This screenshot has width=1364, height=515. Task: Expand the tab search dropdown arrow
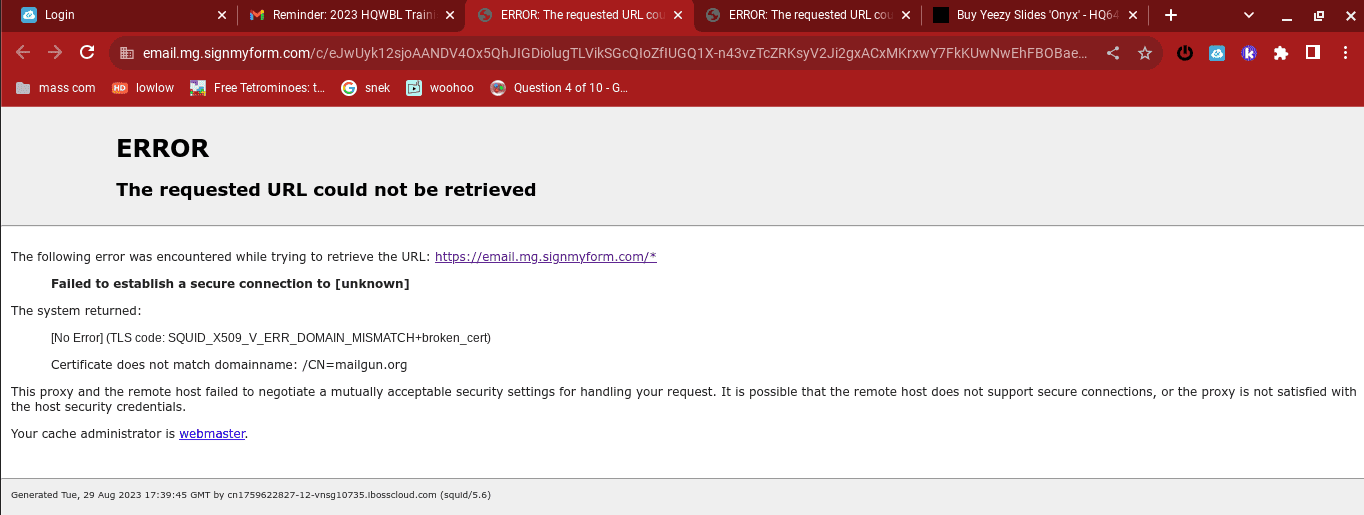point(1249,15)
